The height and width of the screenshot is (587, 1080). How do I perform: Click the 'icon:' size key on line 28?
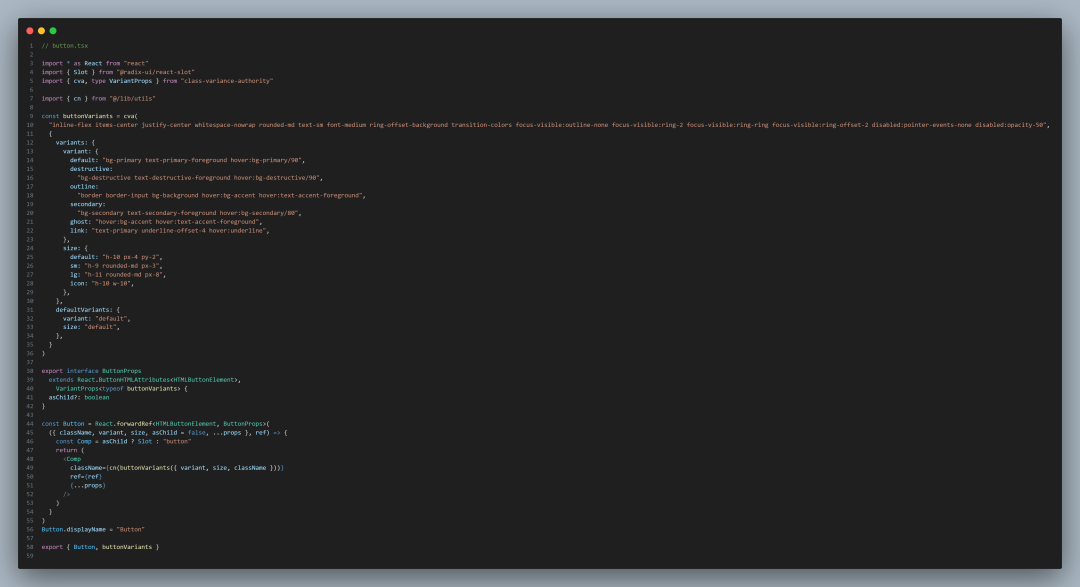[79, 284]
